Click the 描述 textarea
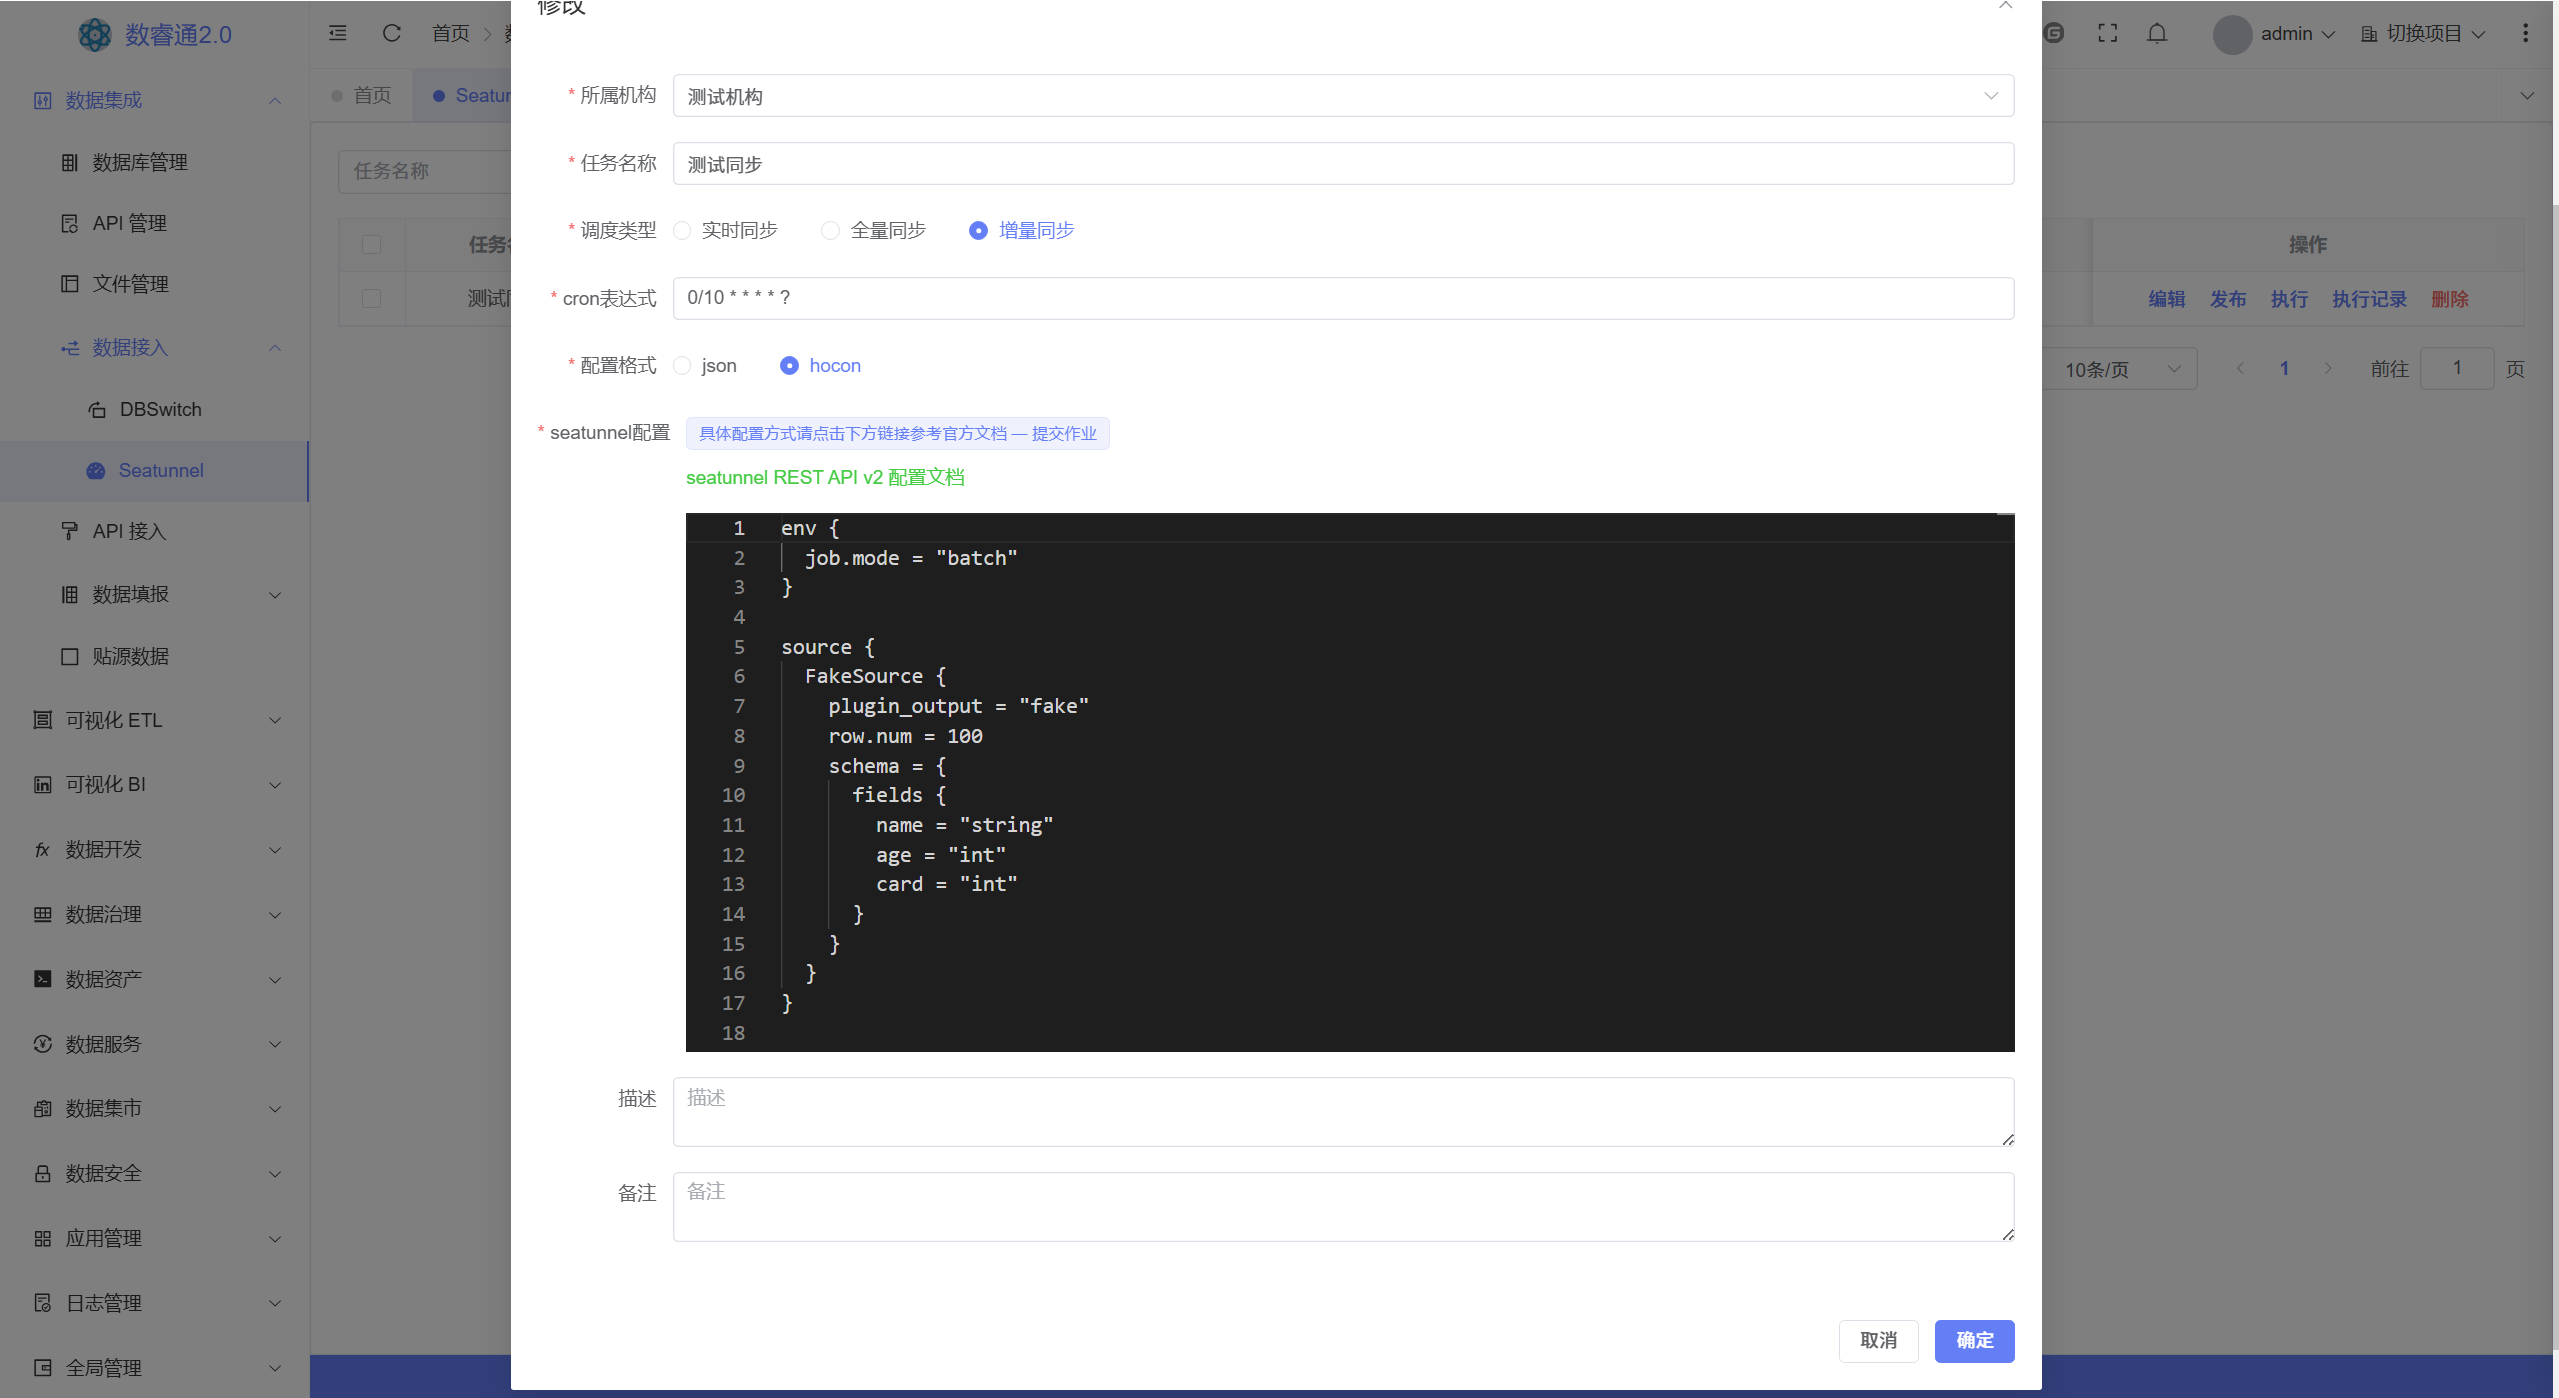Screen dimensions: 2559x1398 (1342, 1111)
